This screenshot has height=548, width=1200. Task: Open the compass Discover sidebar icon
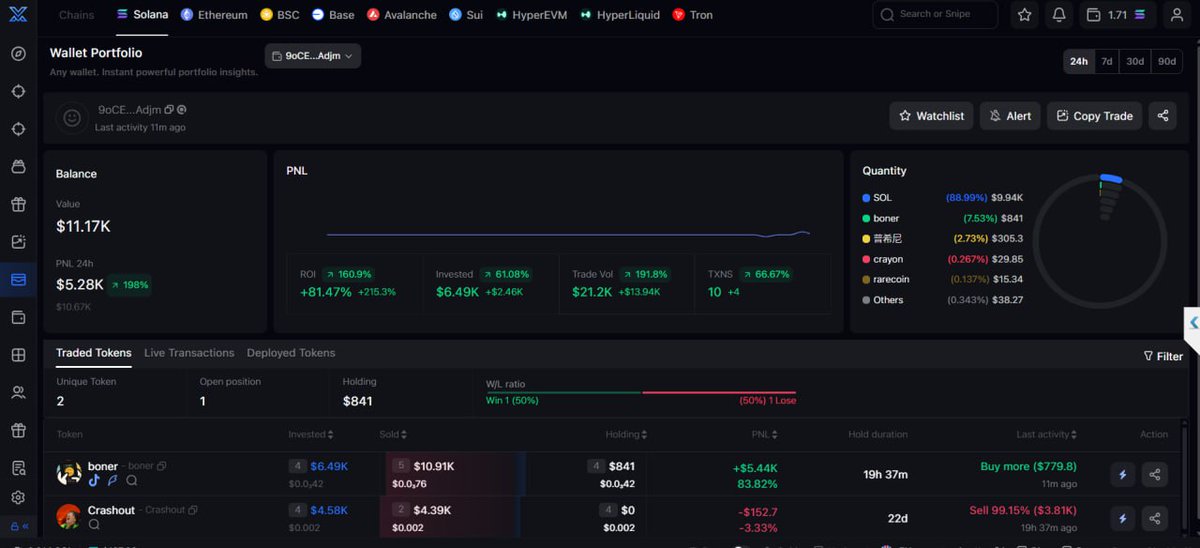point(18,53)
